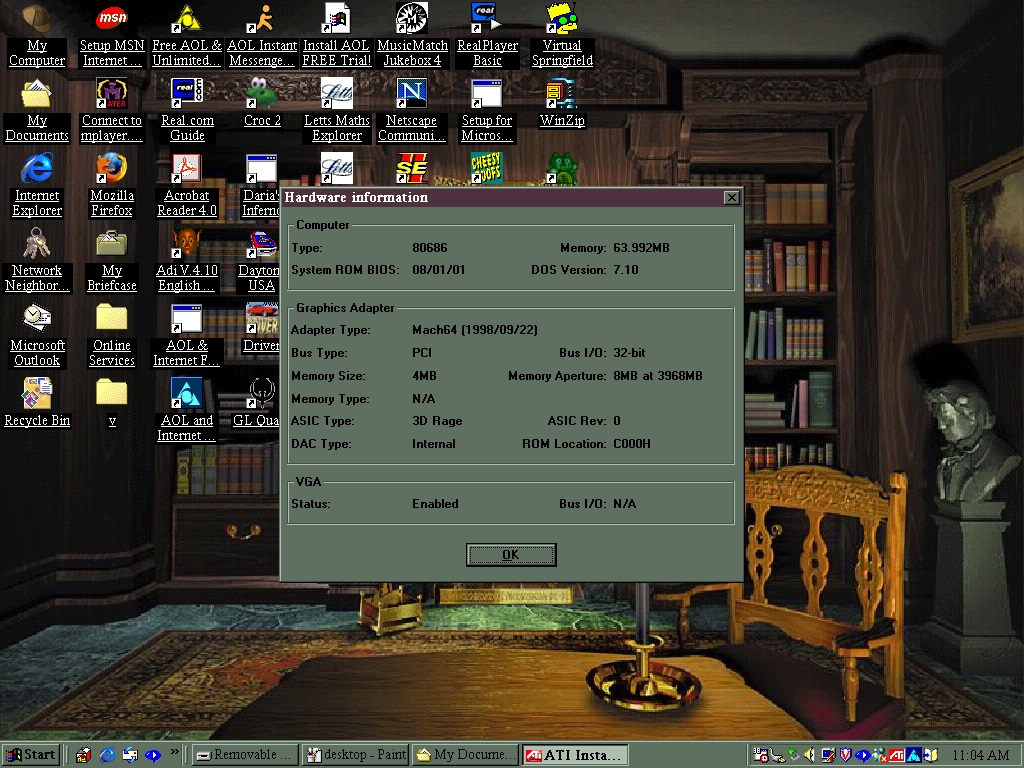Select the Online Services folder
Screen dimensions: 1024x768
point(112,318)
